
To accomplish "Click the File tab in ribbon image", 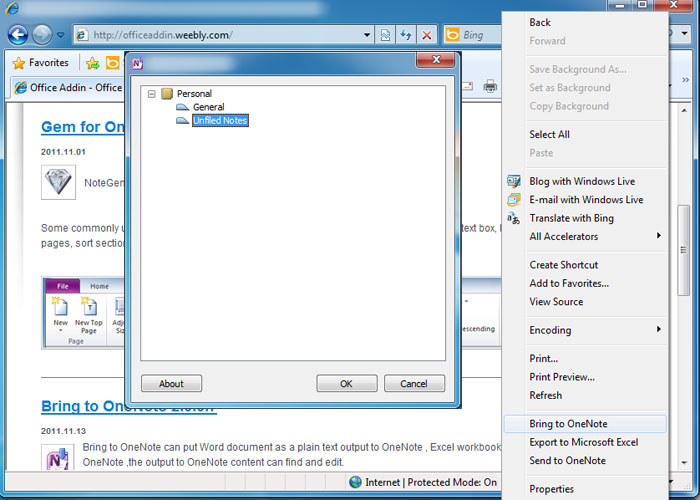I will (x=62, y=286).
